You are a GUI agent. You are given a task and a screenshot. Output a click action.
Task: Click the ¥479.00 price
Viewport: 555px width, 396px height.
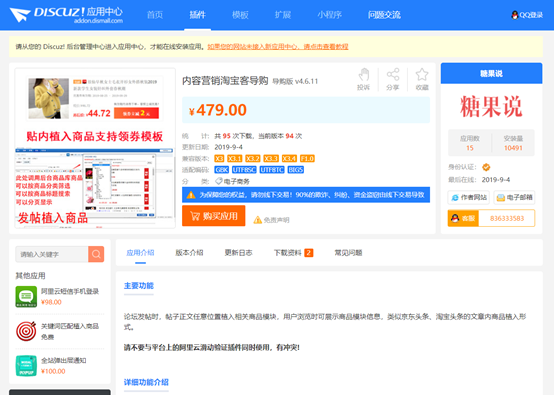[218, 110]
